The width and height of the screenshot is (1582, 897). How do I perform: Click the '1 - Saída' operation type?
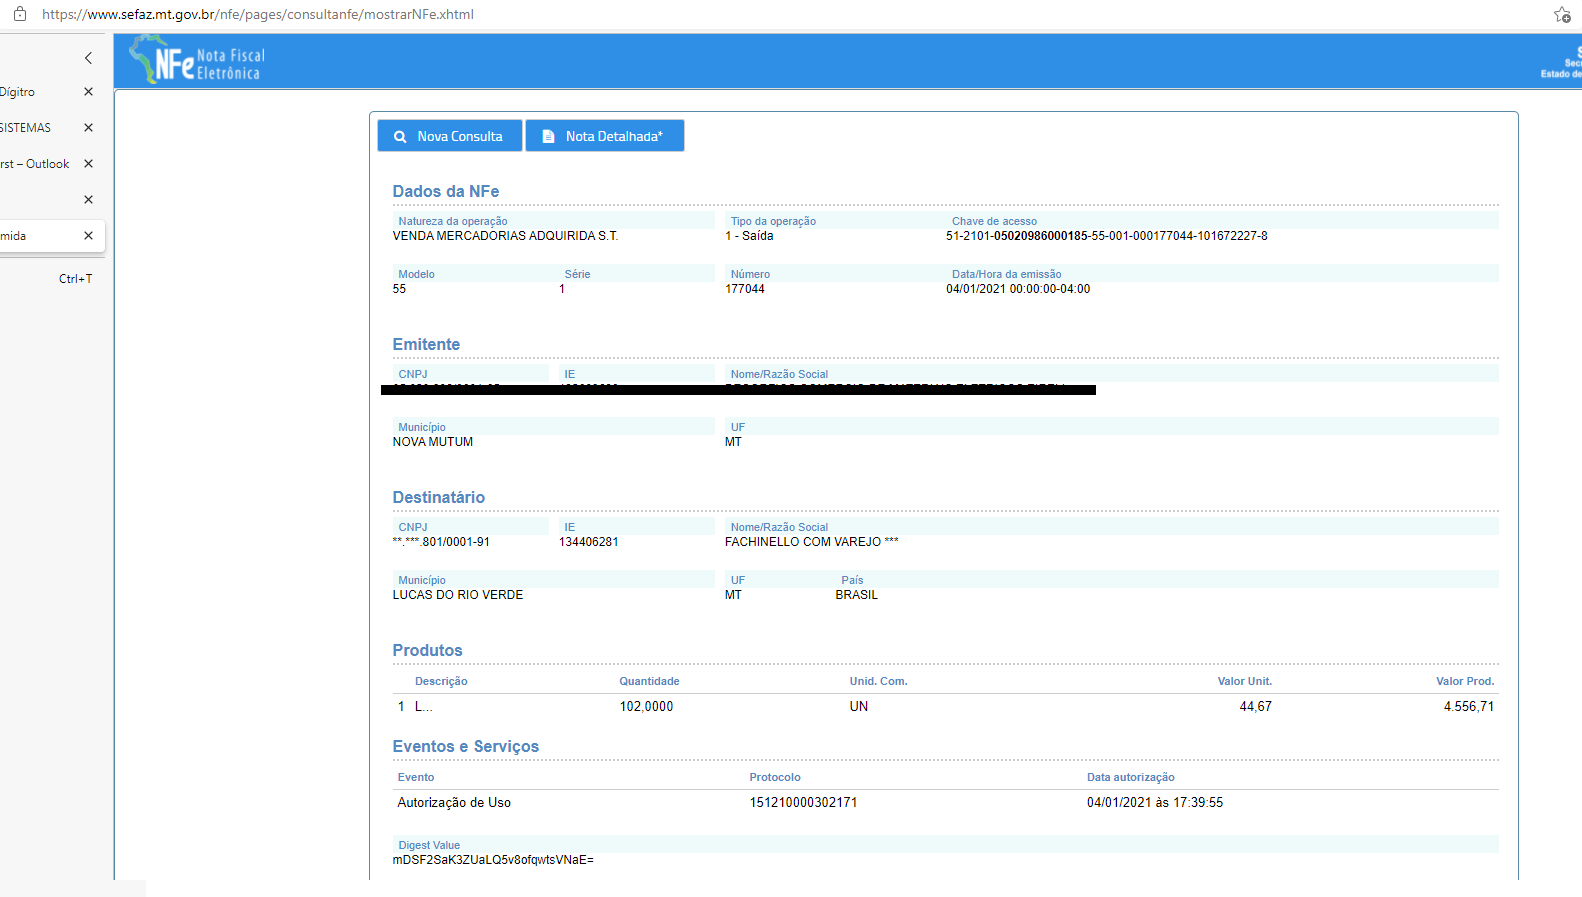(x=749, y=236)
